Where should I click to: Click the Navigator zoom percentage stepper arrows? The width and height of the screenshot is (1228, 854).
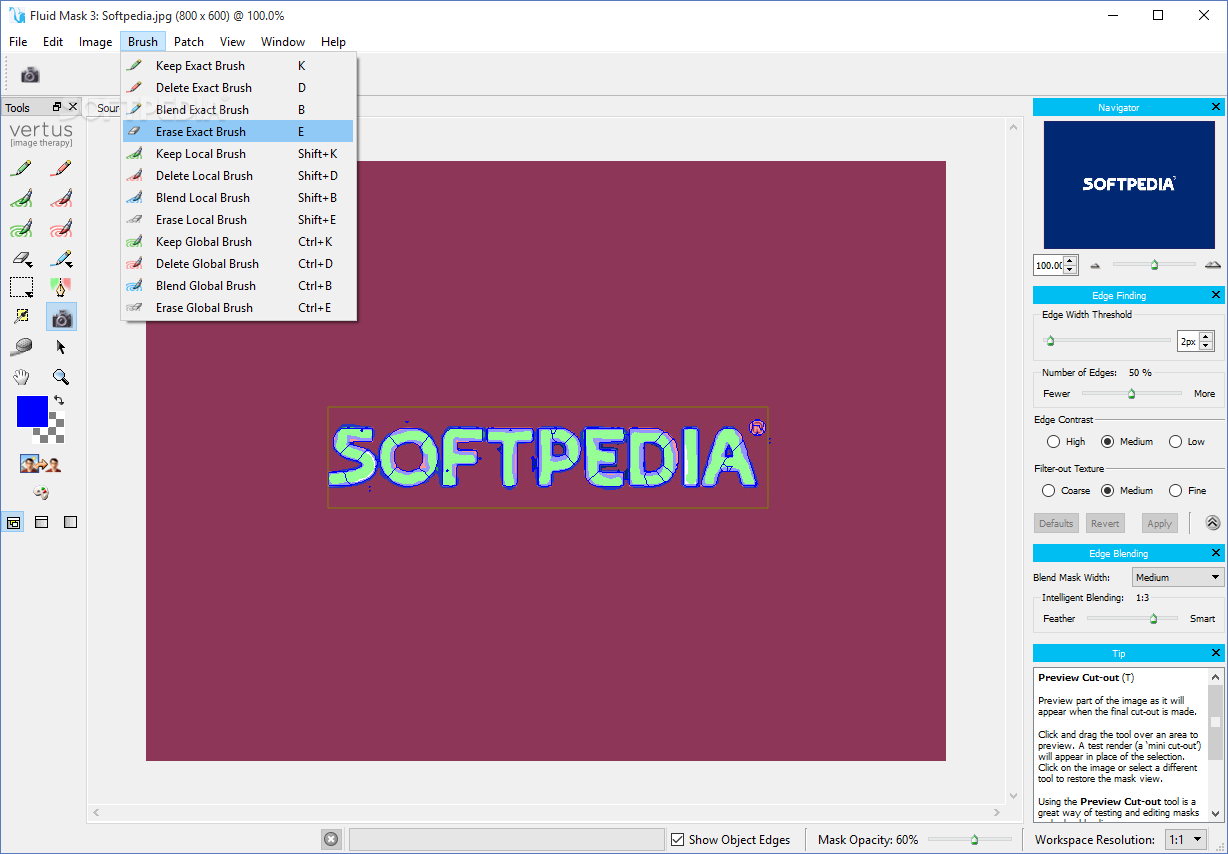coord(1071,265)
